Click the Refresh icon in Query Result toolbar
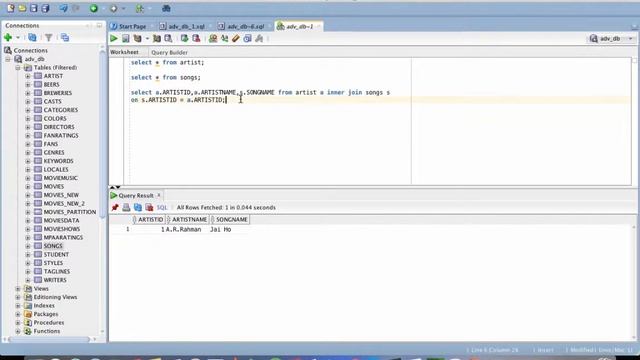The image size is (640, 360). [x=138, y=207]
